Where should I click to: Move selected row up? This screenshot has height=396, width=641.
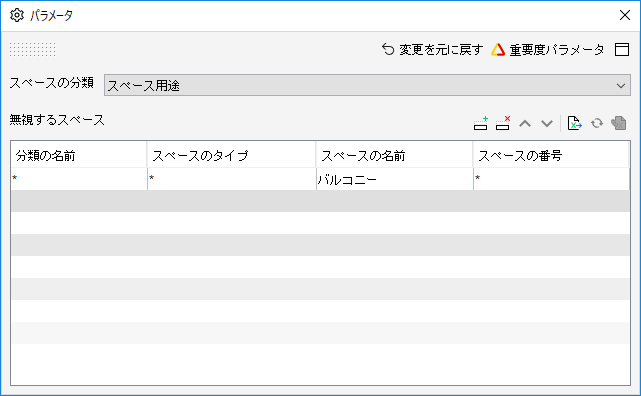point(525,123)
